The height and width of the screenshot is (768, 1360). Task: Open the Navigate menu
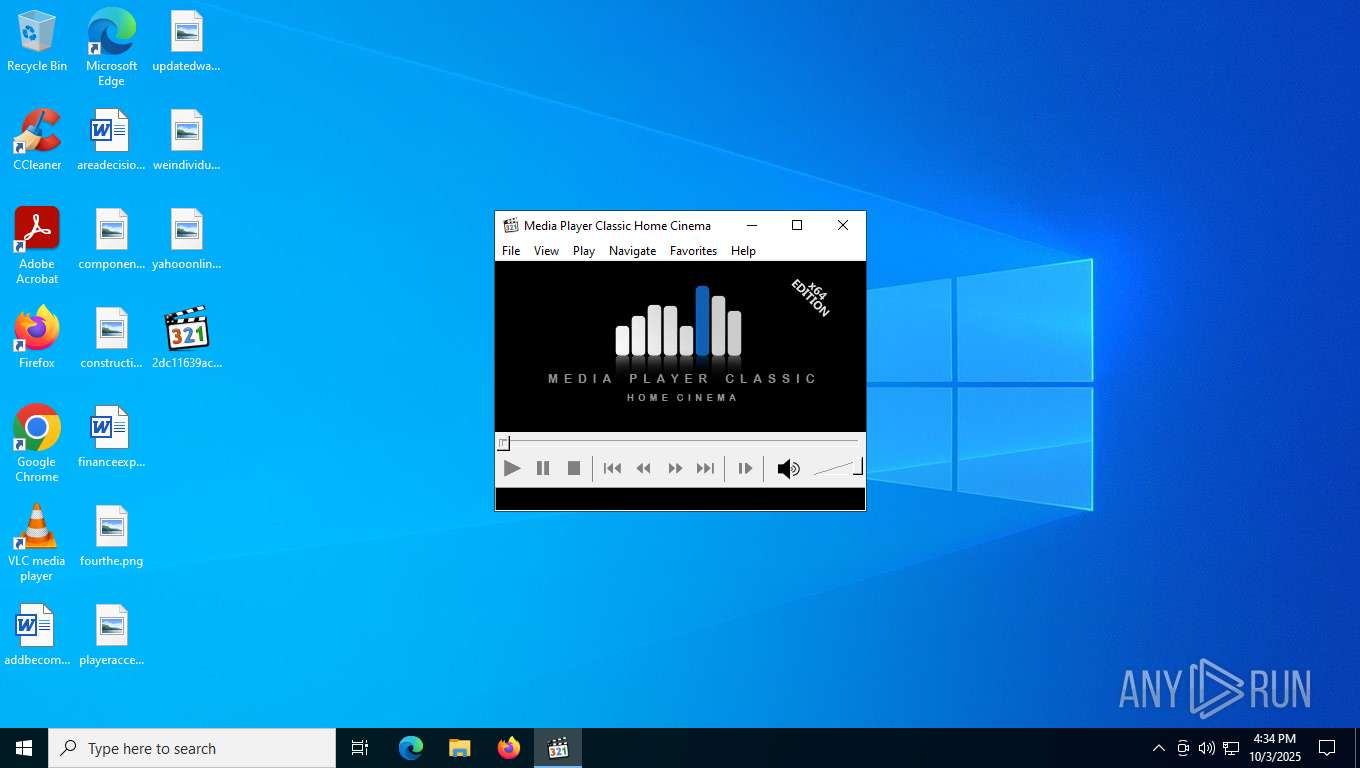pos(633,251)
